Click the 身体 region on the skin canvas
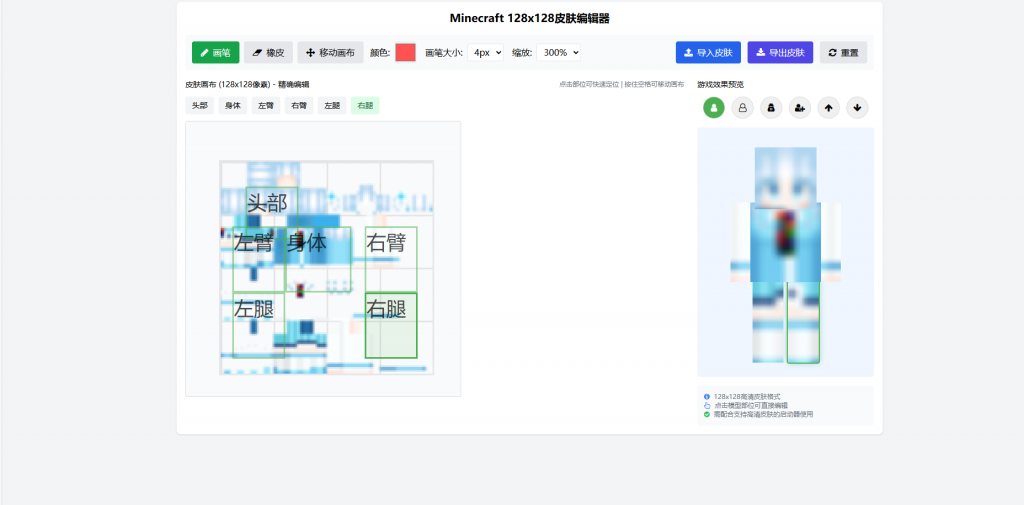Image resolution: width=1024 pixels, height=505 pixels. click(x=319, y=259)
